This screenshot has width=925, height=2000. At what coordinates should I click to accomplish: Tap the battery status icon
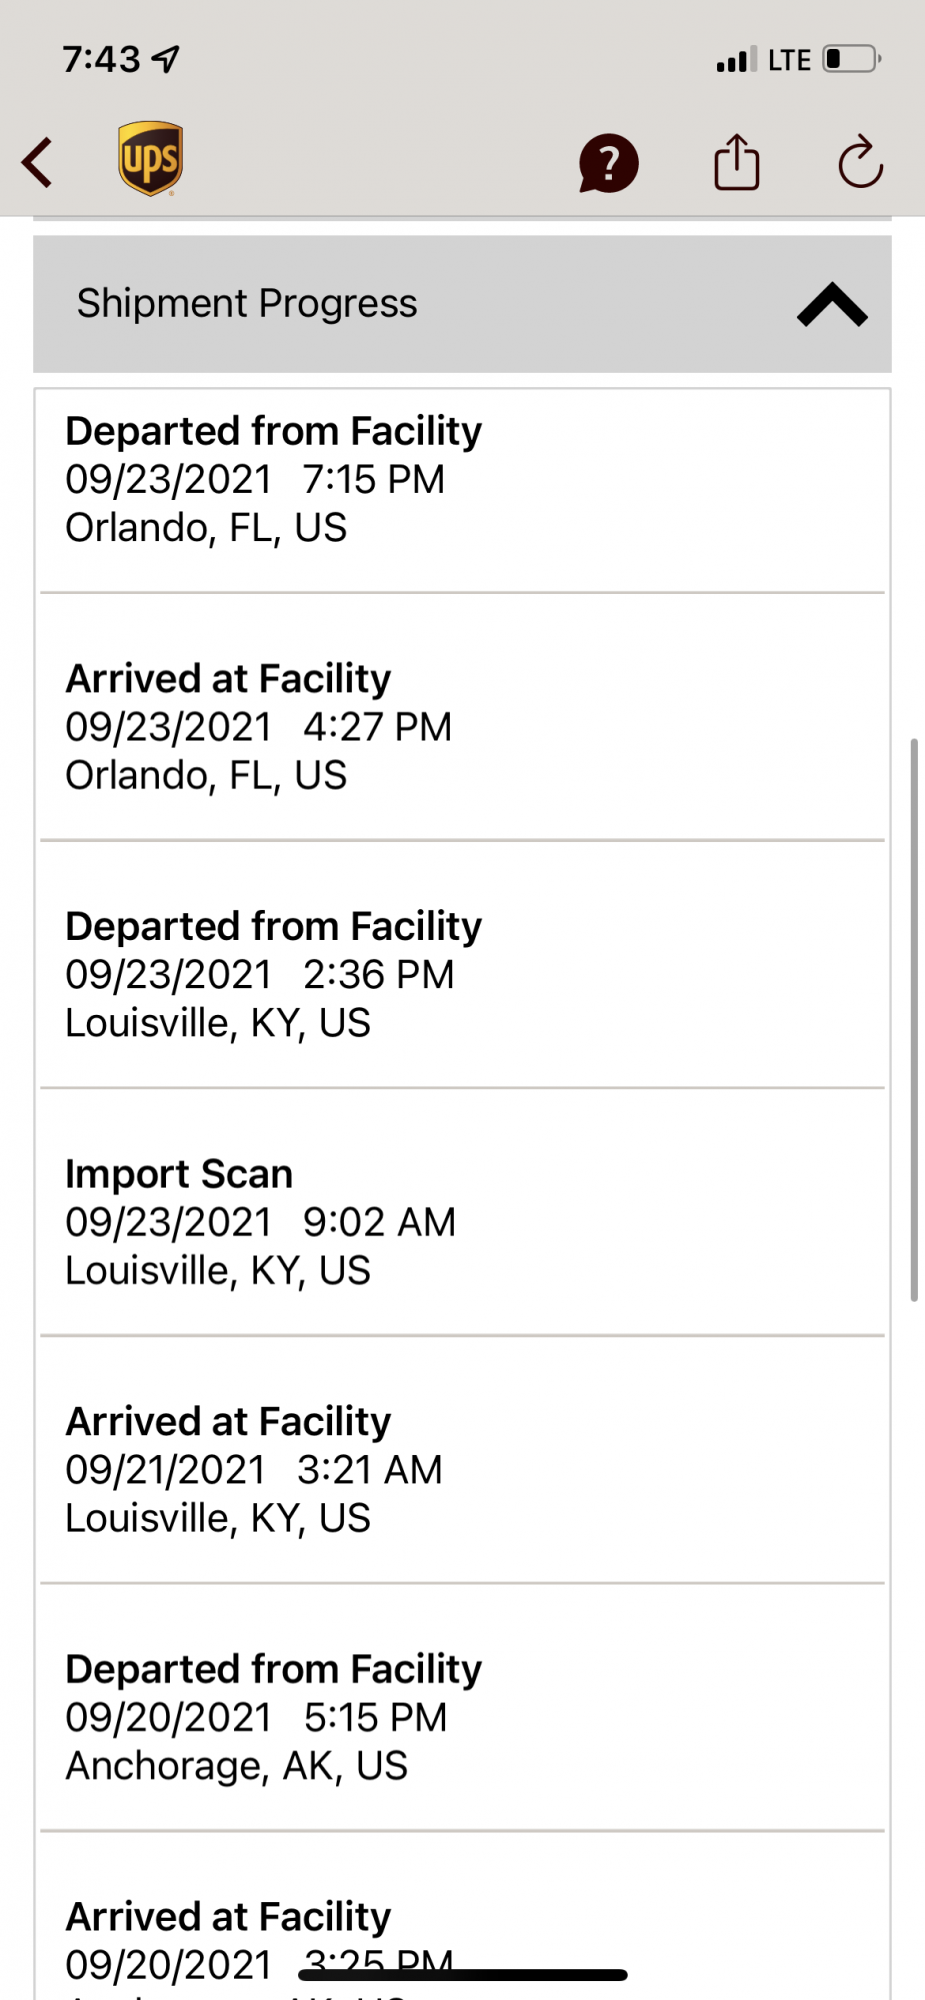(x=852, y=59)
